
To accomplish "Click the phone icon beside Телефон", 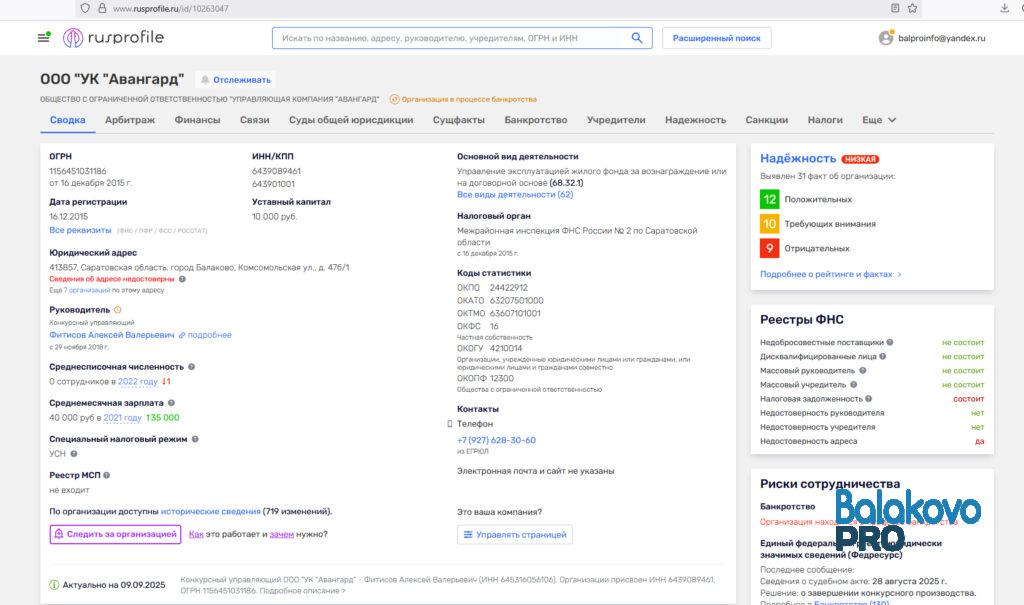I will click(x=449, y=424).
